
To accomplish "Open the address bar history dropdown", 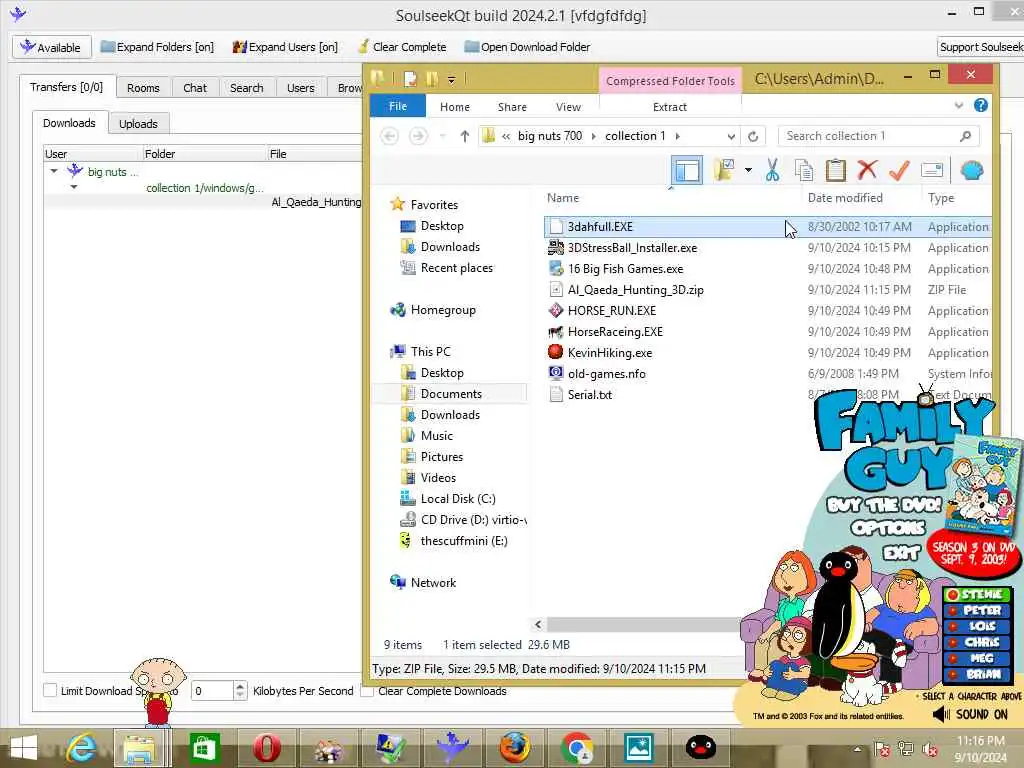I will click(x=731, y=136).
